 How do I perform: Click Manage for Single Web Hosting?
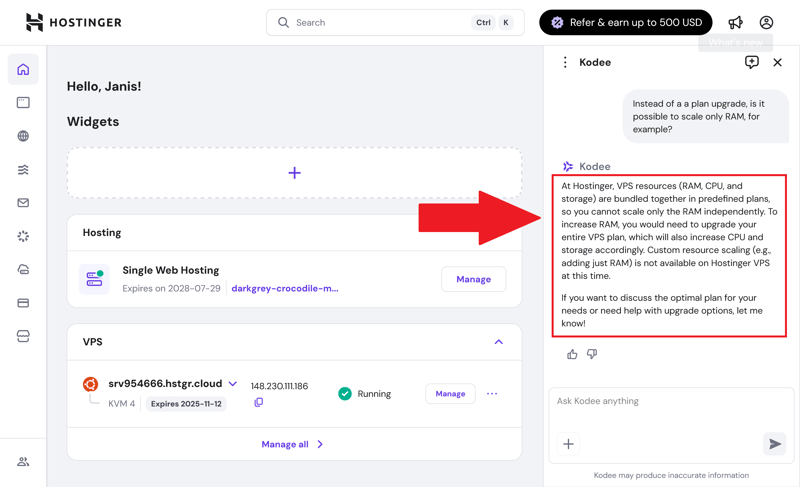tap(473, 279)
